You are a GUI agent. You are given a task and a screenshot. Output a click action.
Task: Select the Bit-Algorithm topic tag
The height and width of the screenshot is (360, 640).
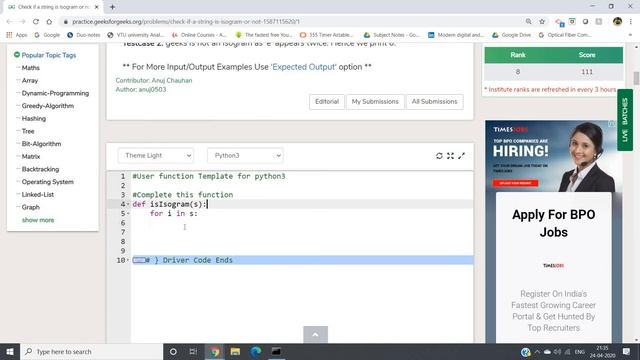(x=41, y=144)
